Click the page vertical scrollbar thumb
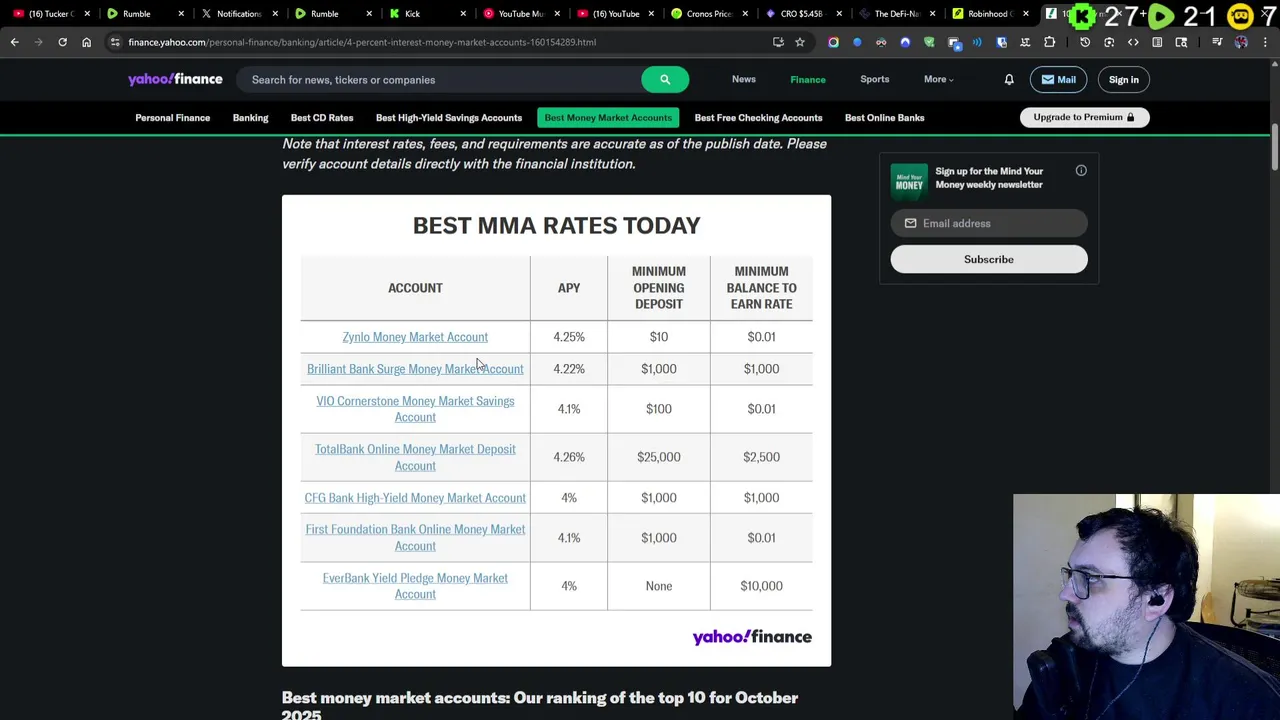1280x720 pixels. pyautogui.click(x=1275, y=147)
